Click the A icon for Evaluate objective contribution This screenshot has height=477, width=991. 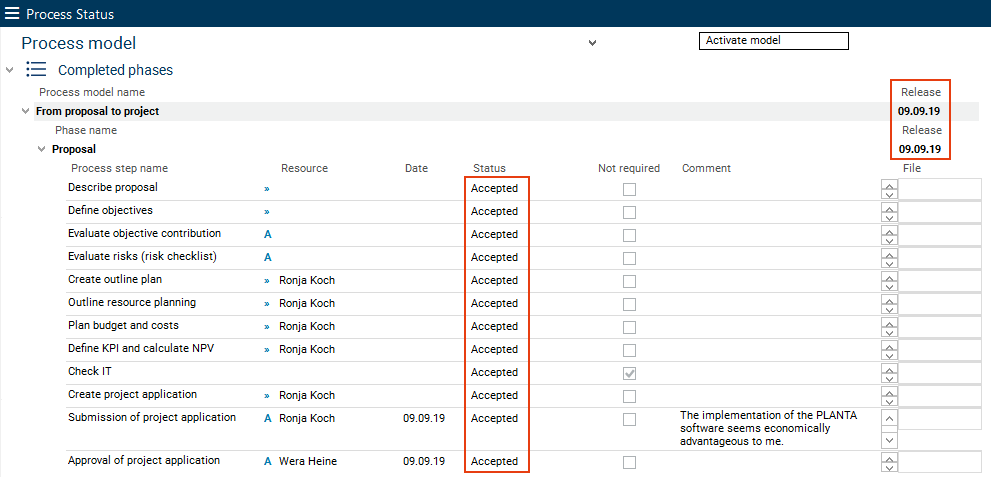click(267, 234)
